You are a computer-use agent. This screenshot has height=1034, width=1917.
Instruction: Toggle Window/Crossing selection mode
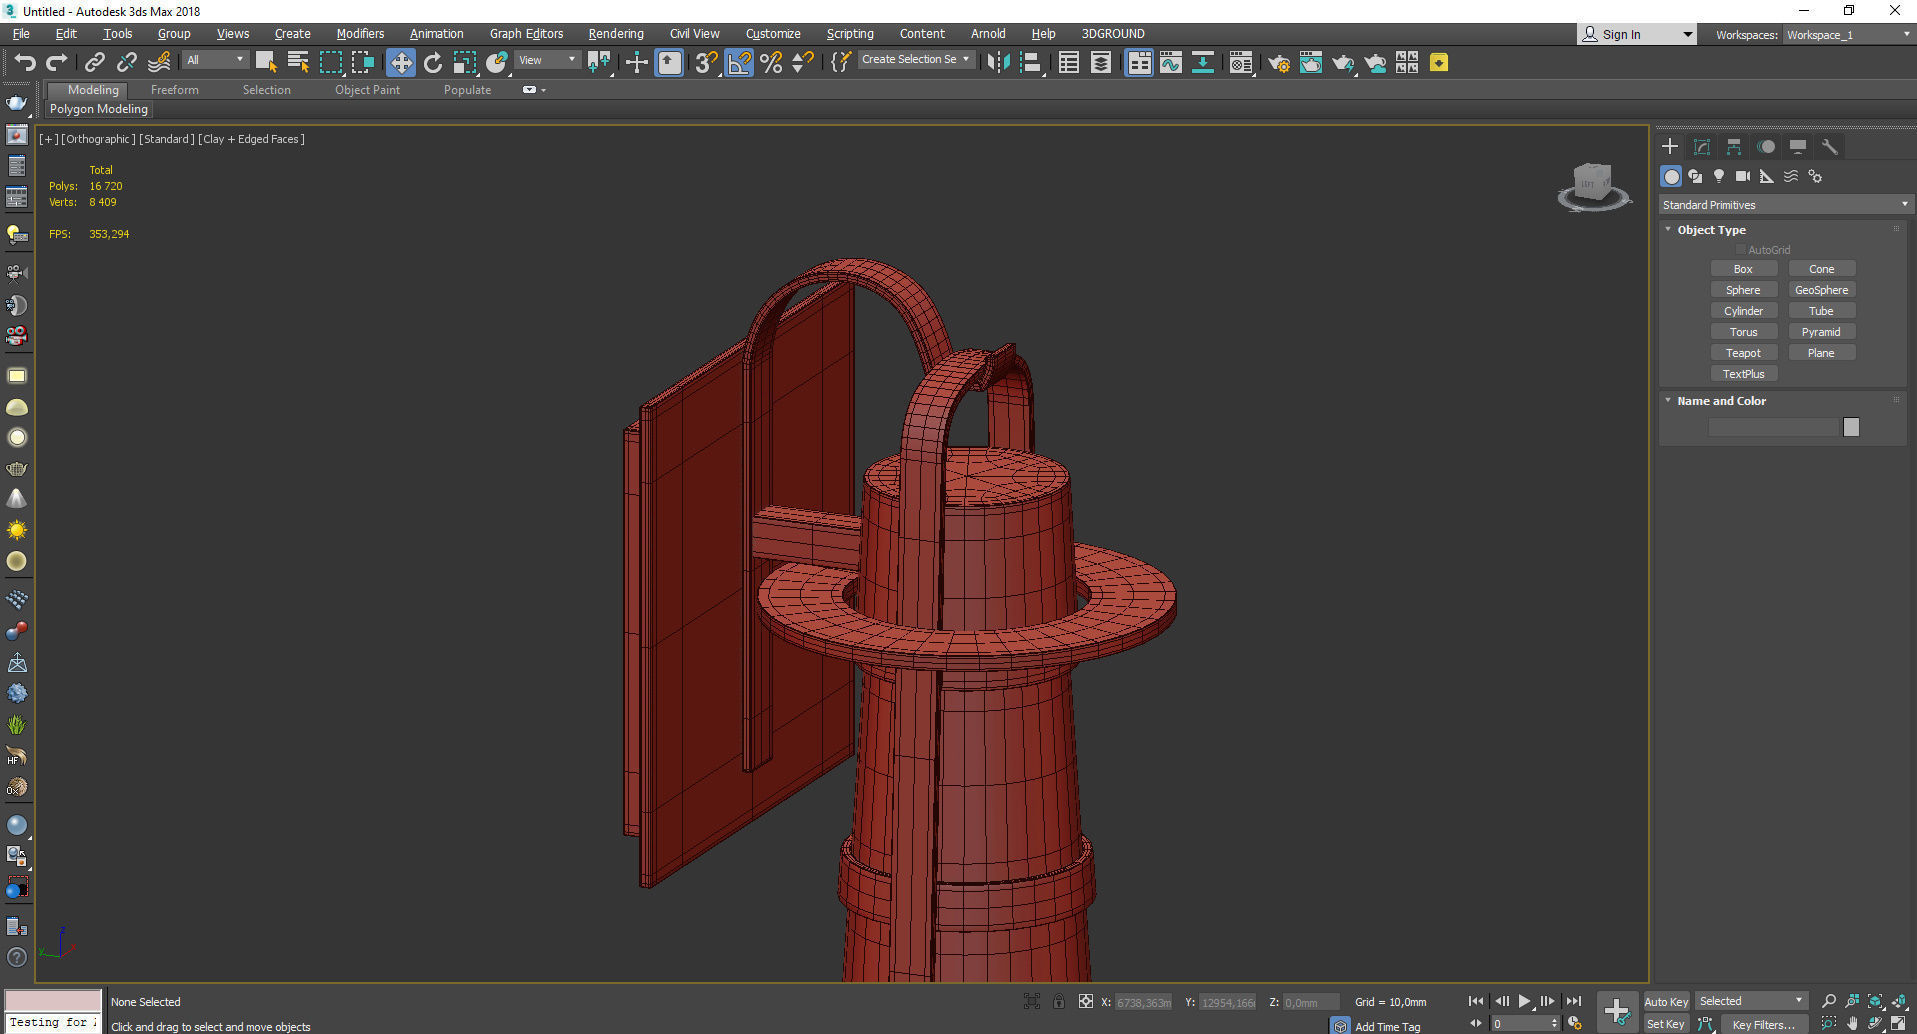point(363,63)
